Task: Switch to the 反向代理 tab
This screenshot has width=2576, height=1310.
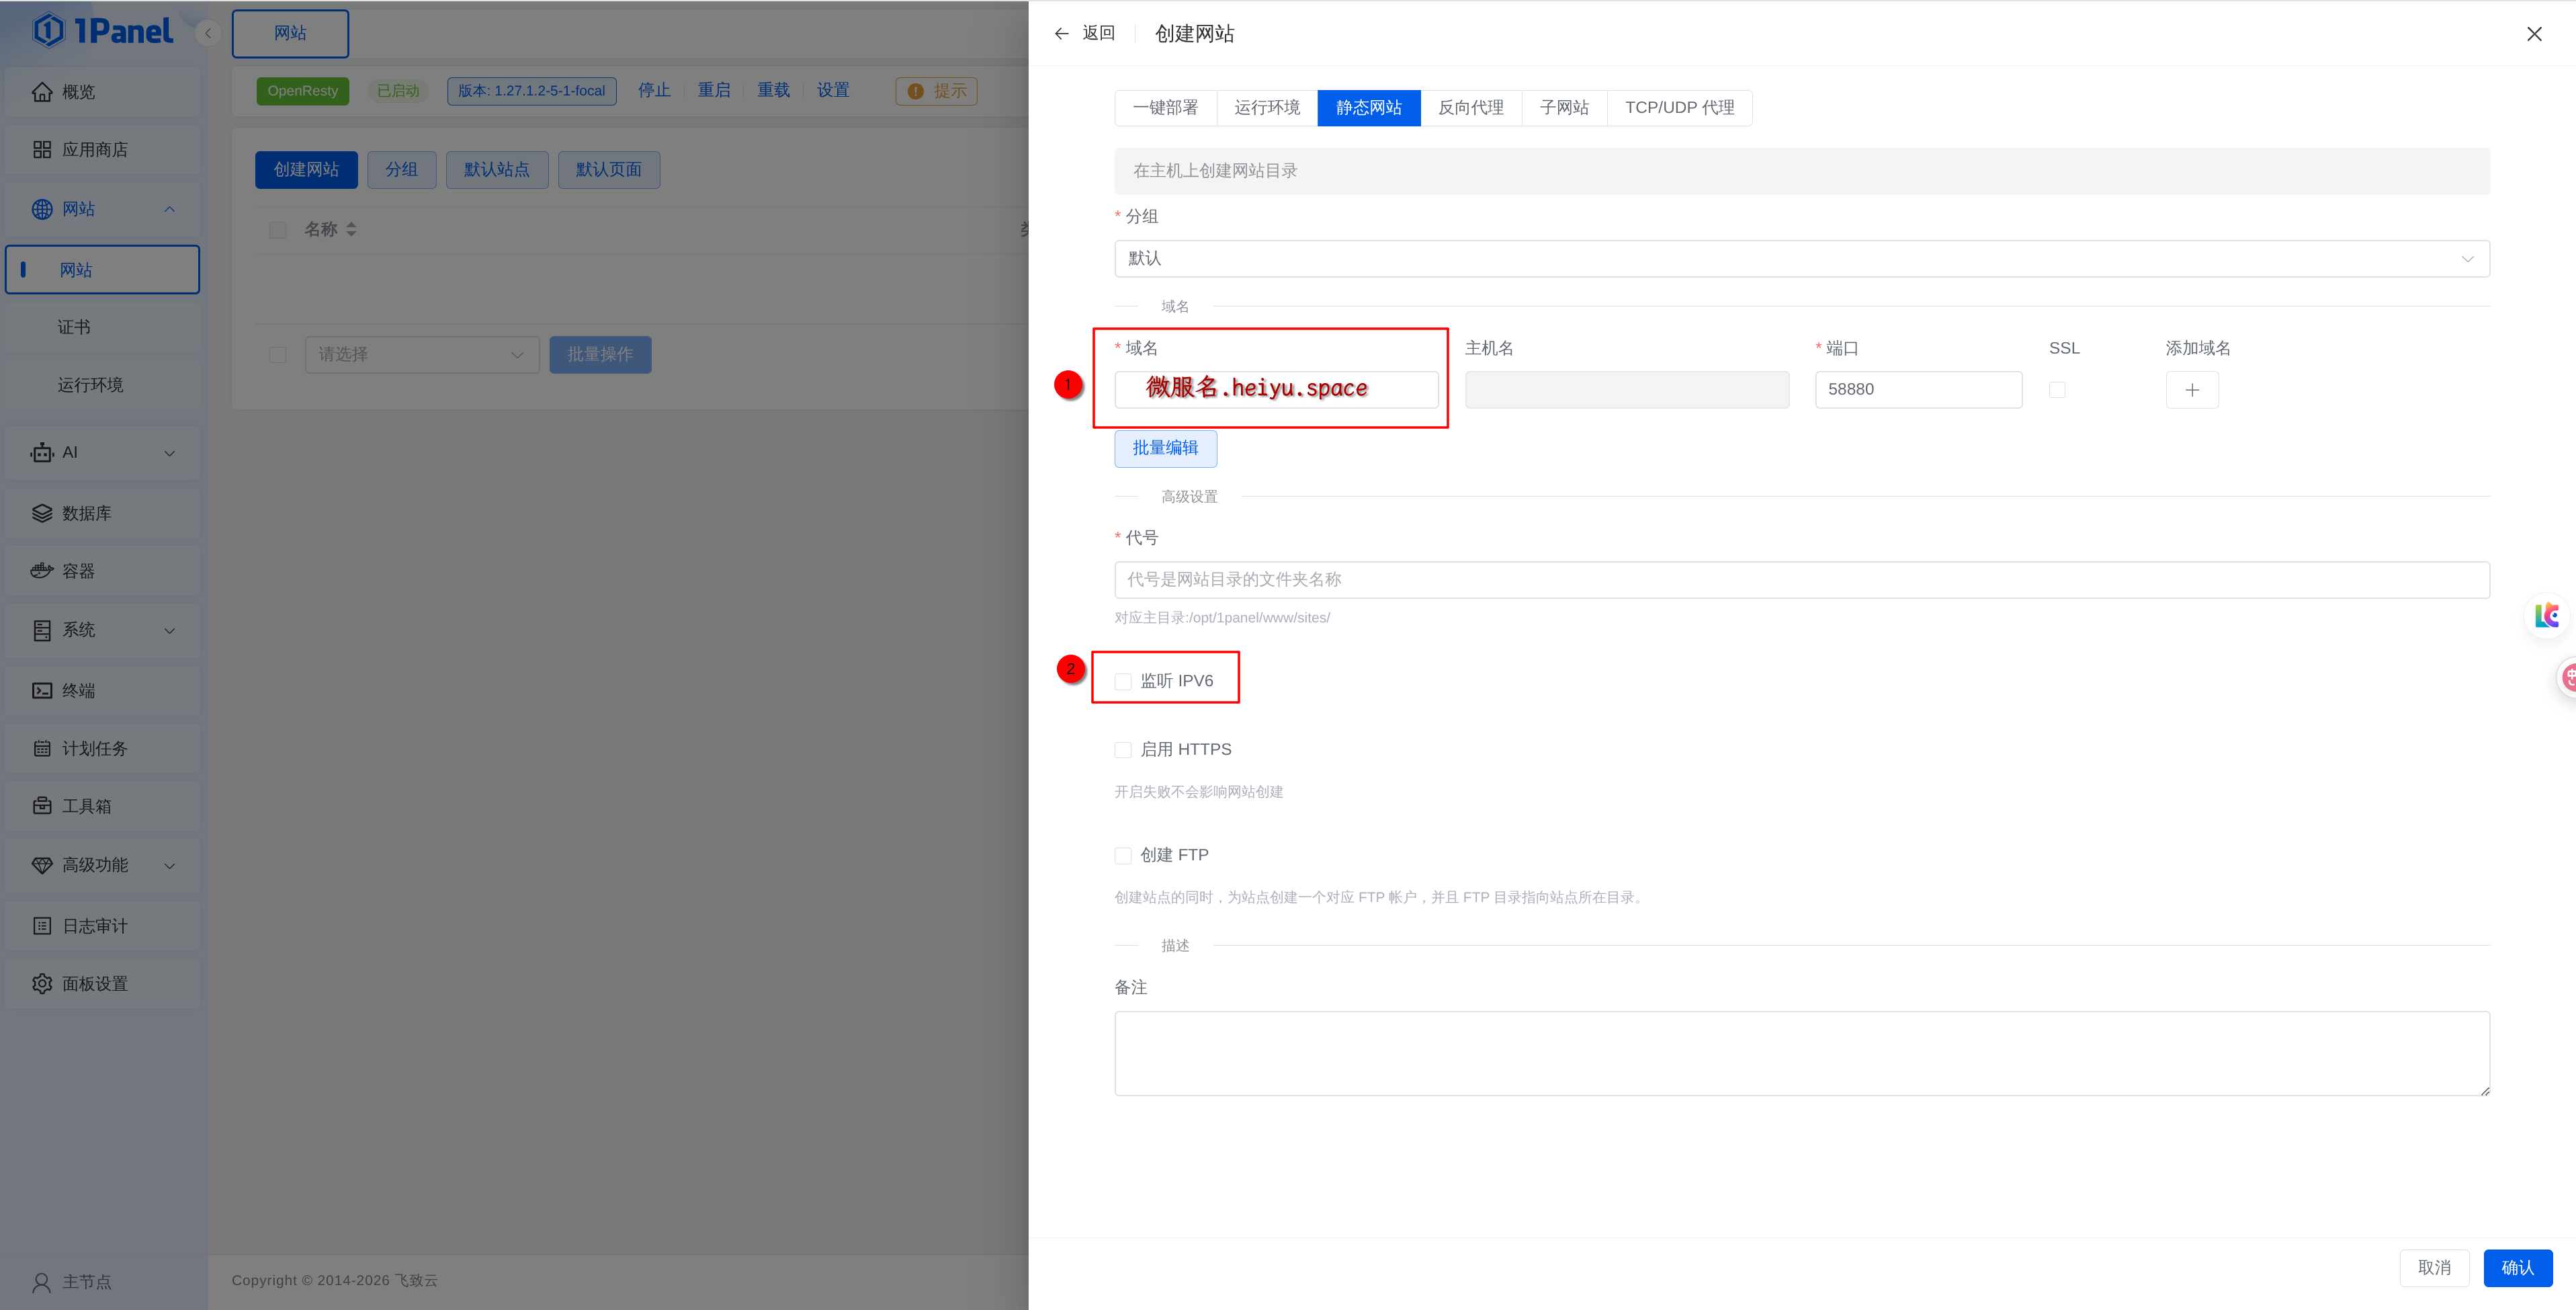Action: point(1471,108)
